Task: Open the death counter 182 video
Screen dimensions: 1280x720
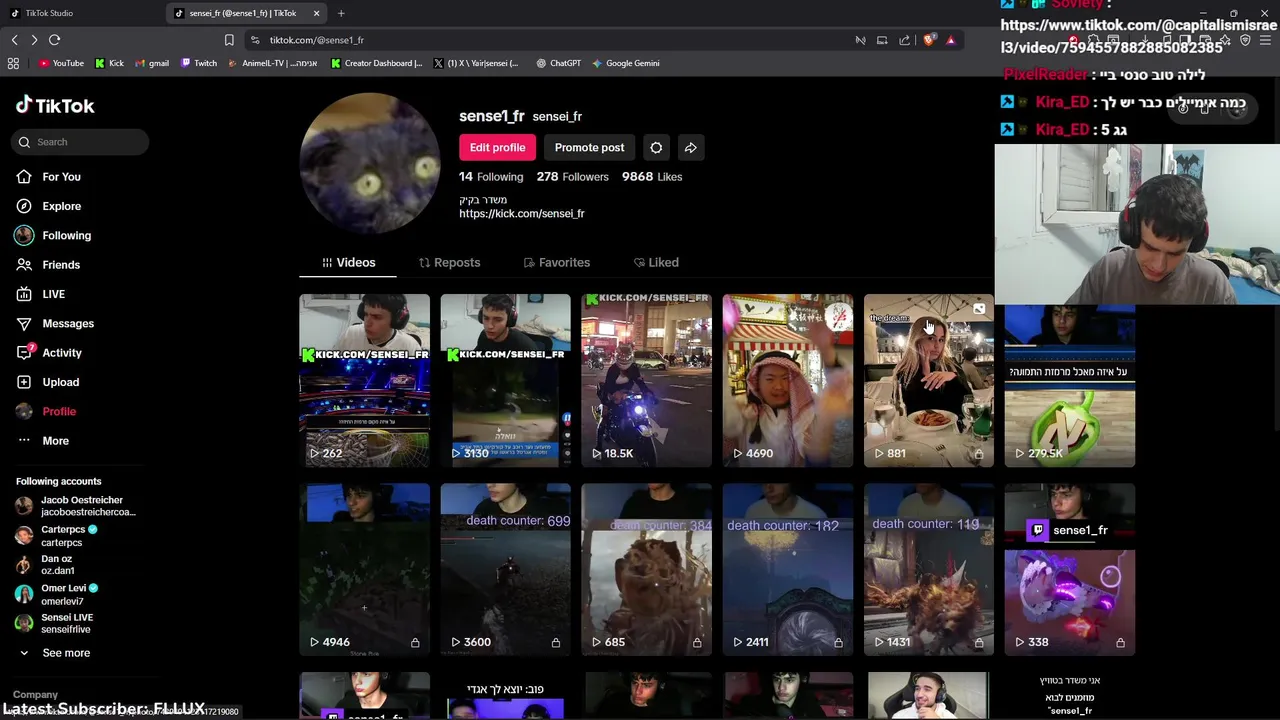Action: click(787, 570)
